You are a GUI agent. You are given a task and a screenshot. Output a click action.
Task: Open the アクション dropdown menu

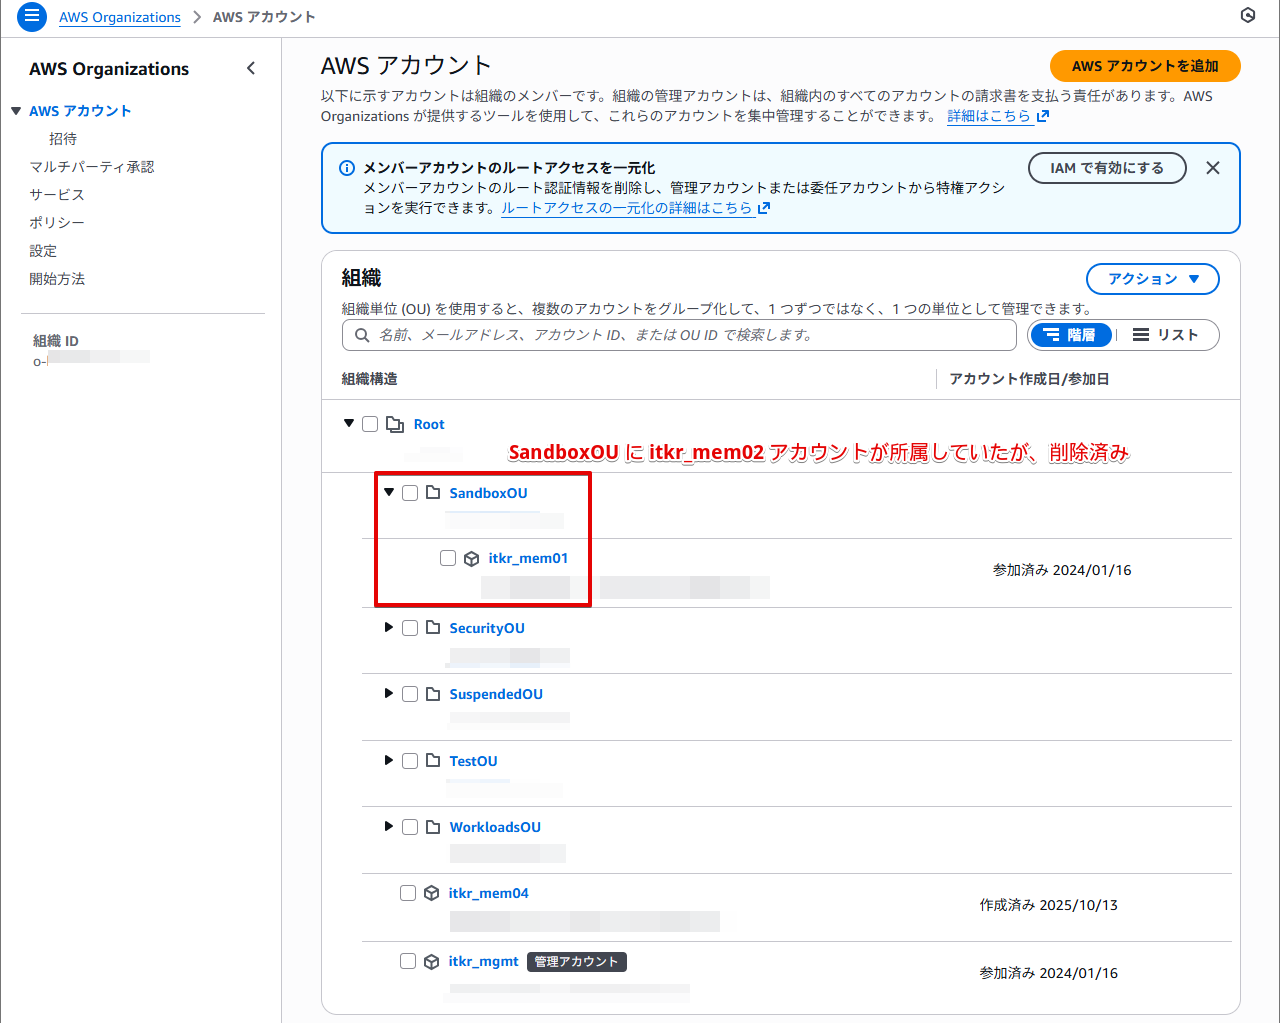pyautogui.click(x=1152, y=279)
